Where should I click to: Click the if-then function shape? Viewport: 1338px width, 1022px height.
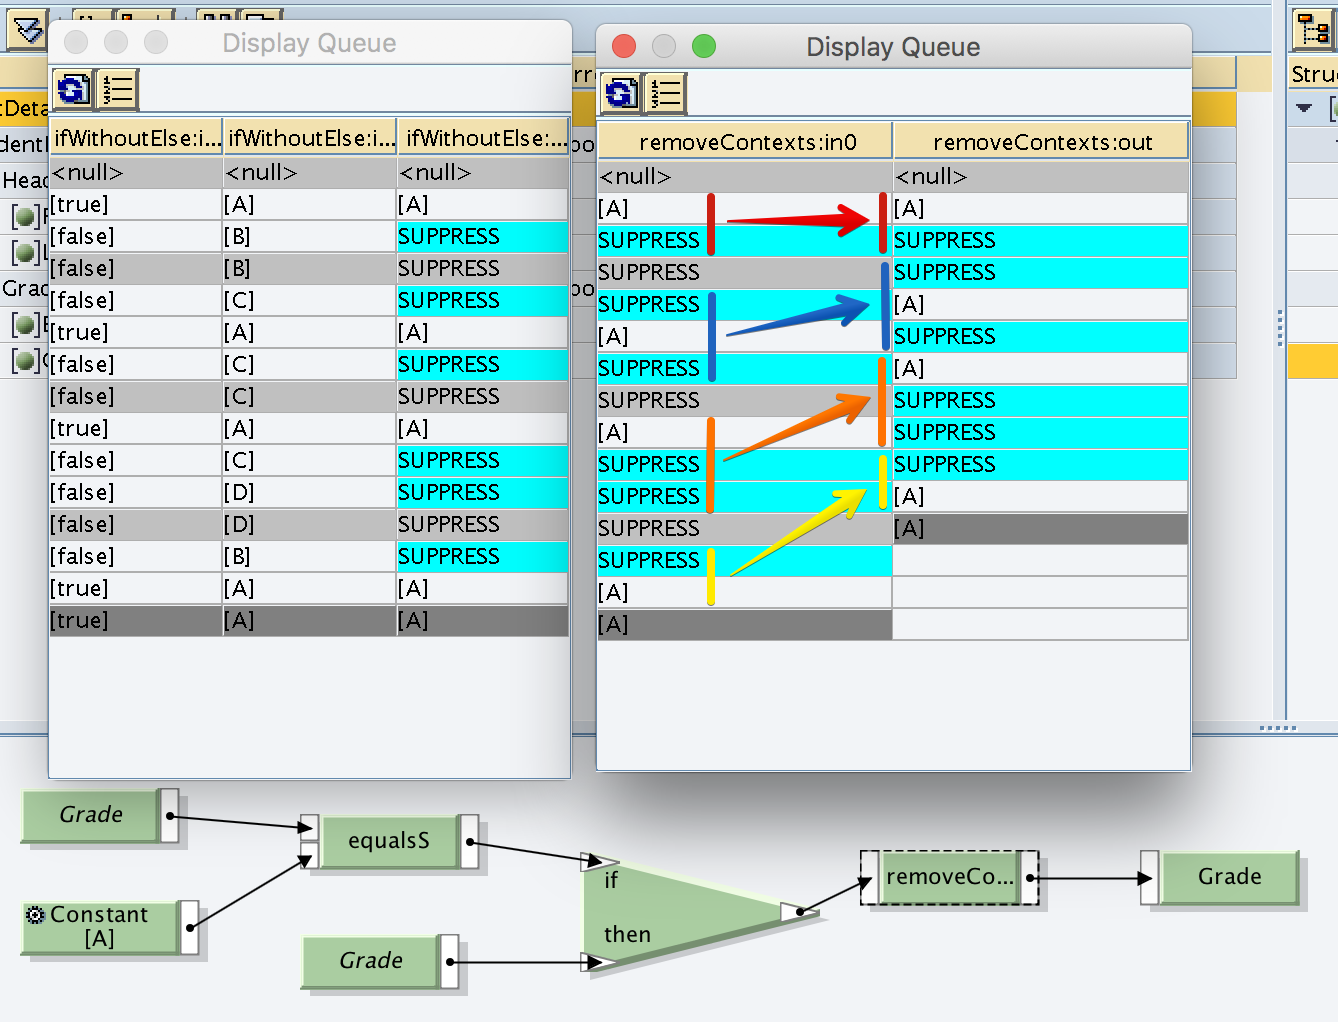[x=680, y=910]
